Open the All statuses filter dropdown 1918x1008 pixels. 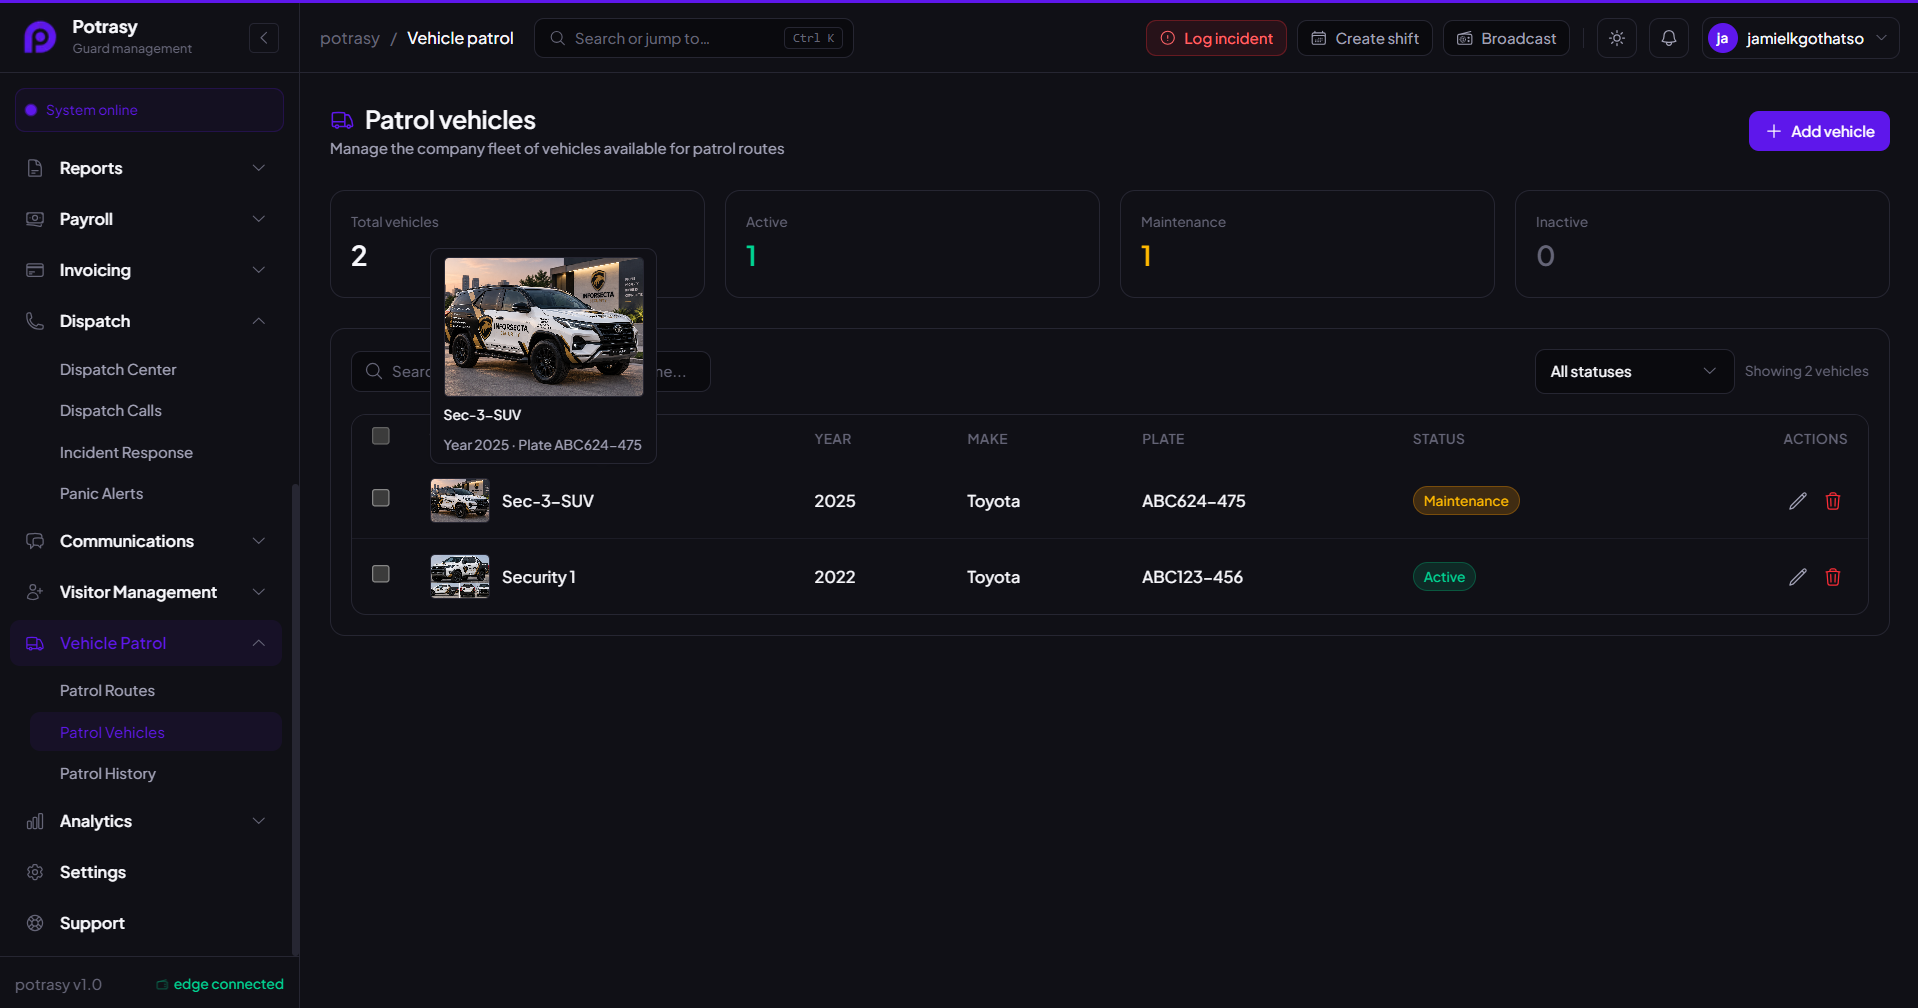pos(1634,372)
